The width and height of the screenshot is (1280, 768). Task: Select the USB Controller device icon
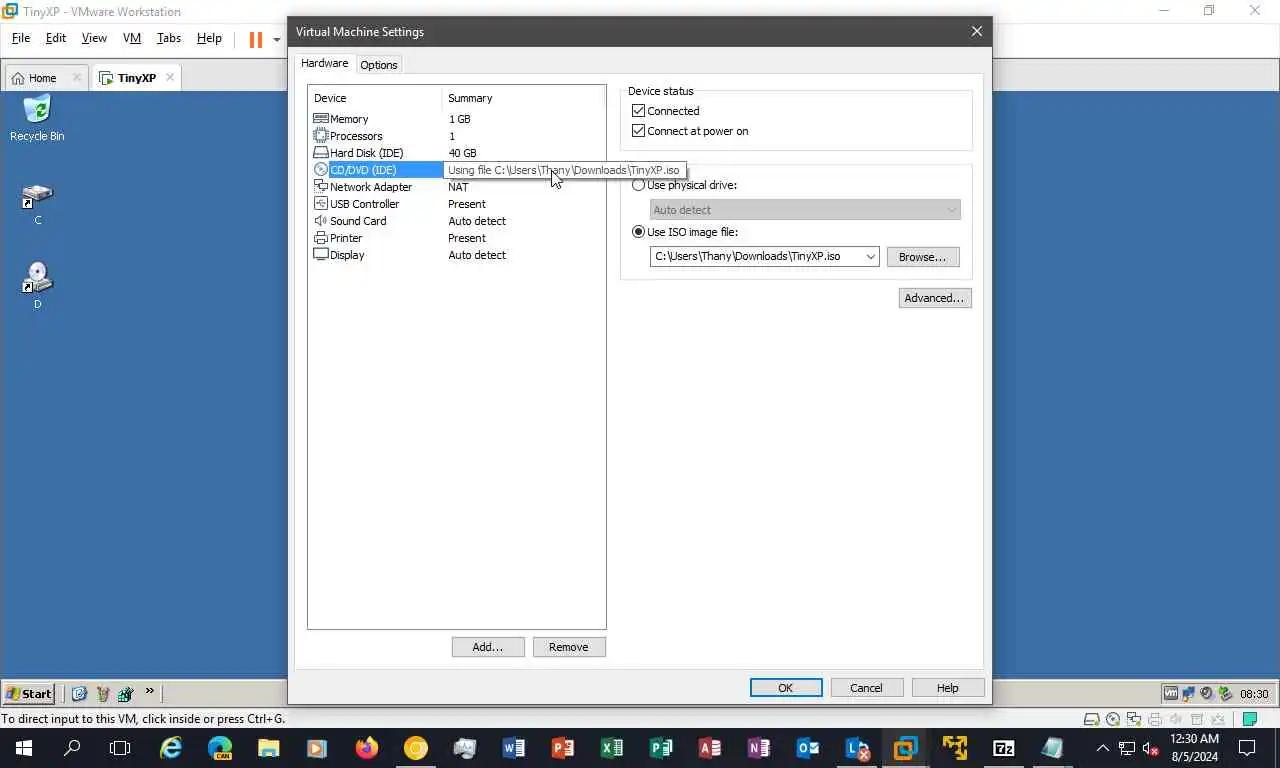[x=321, y=204]
